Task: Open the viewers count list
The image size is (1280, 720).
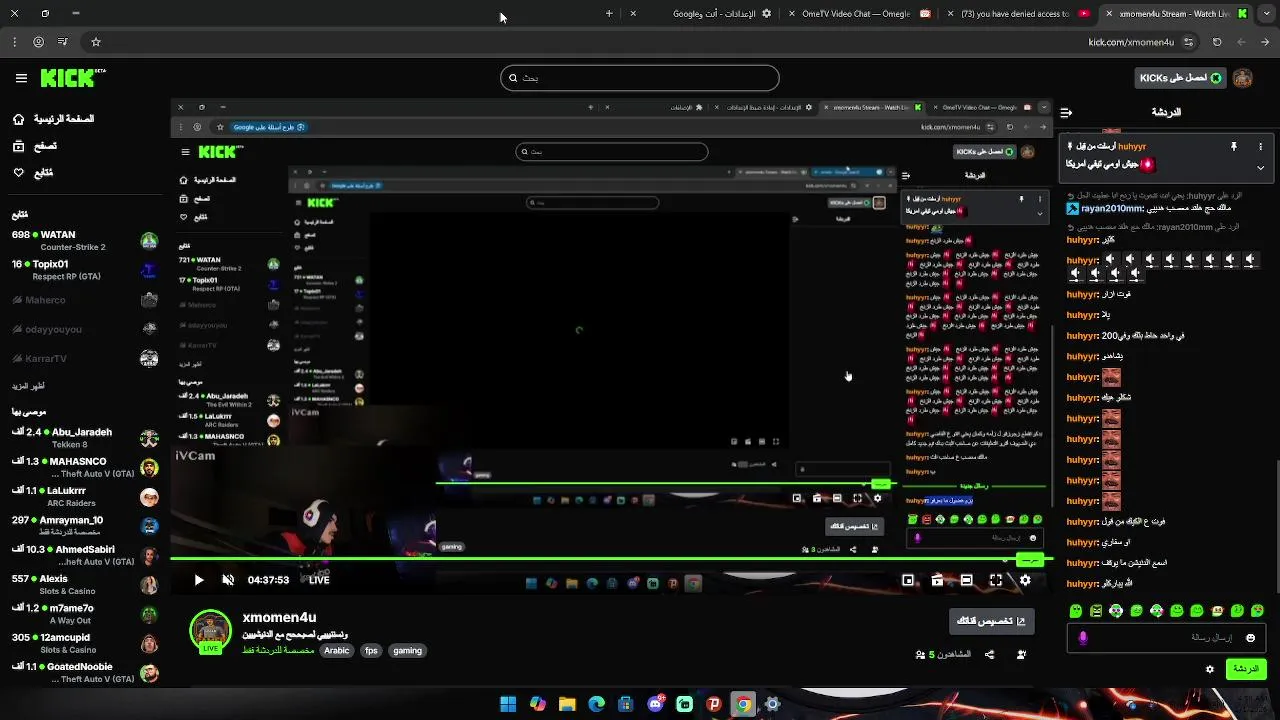Action: pos(943,655)
